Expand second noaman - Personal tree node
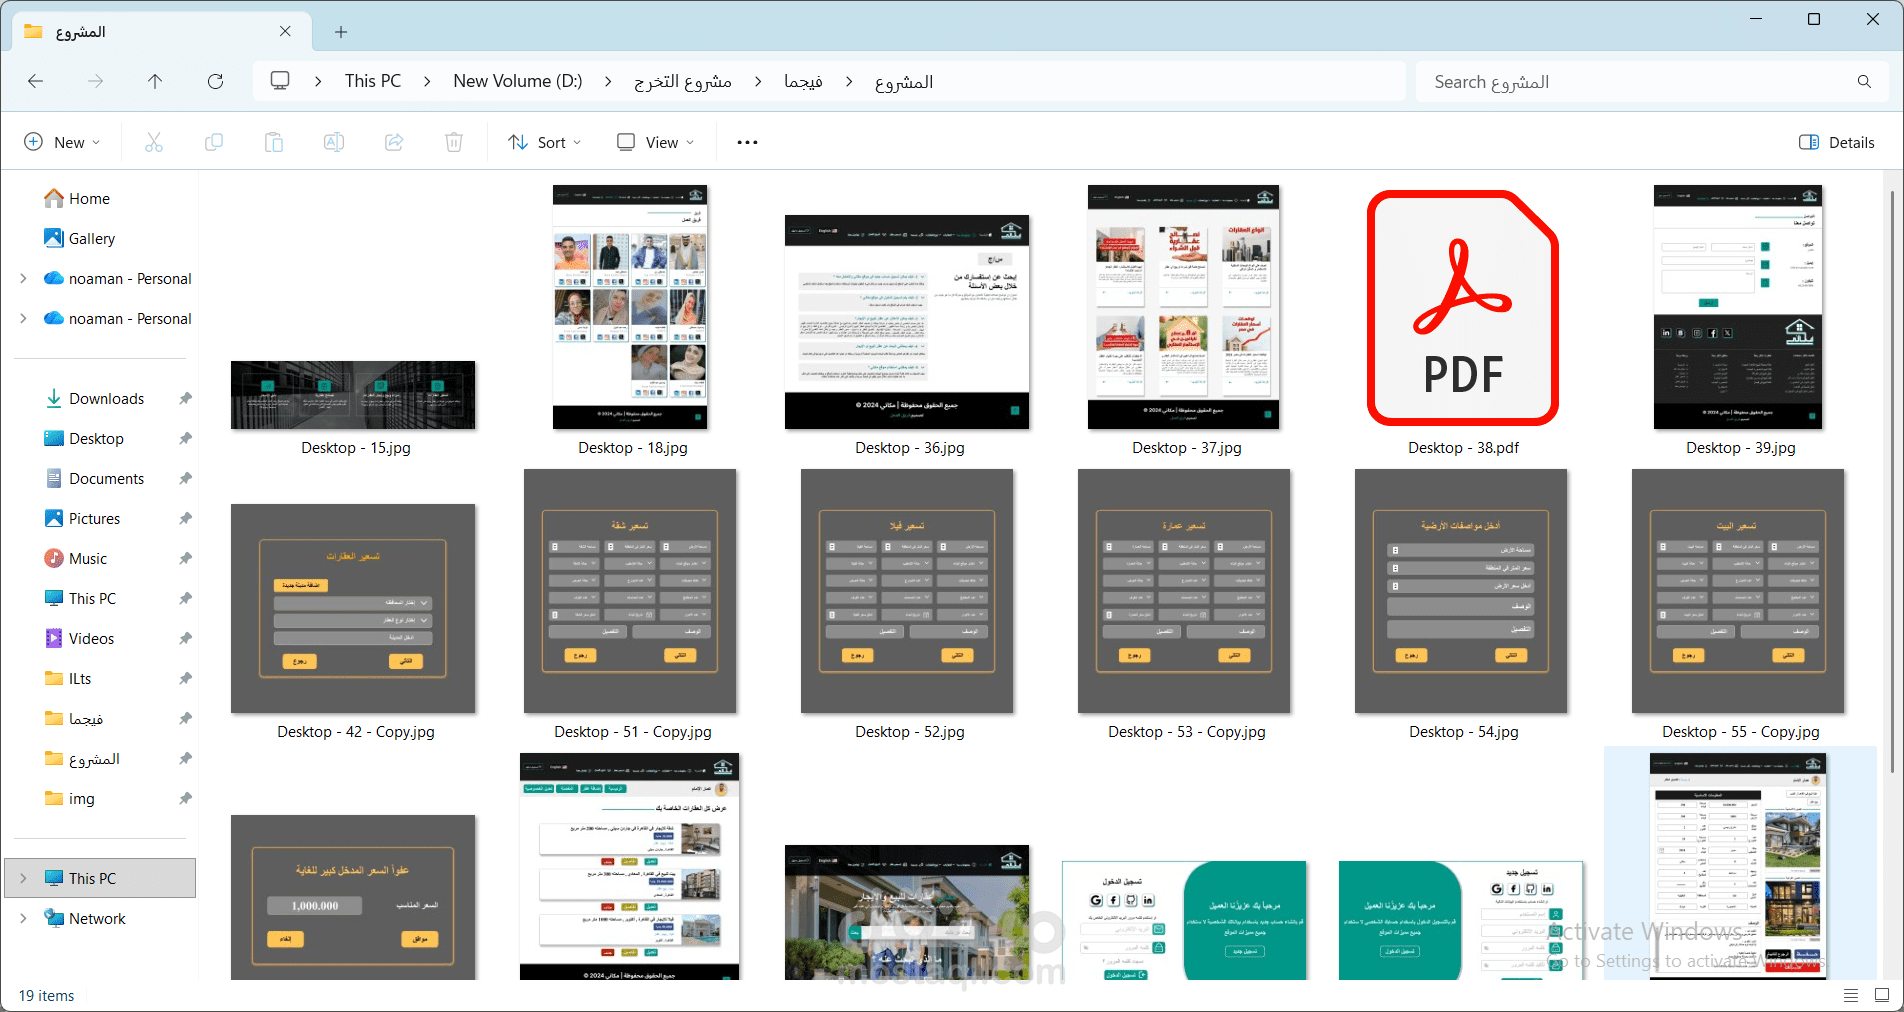The width and height of the screenshot is (1904, 1012). tap(23, 319)
